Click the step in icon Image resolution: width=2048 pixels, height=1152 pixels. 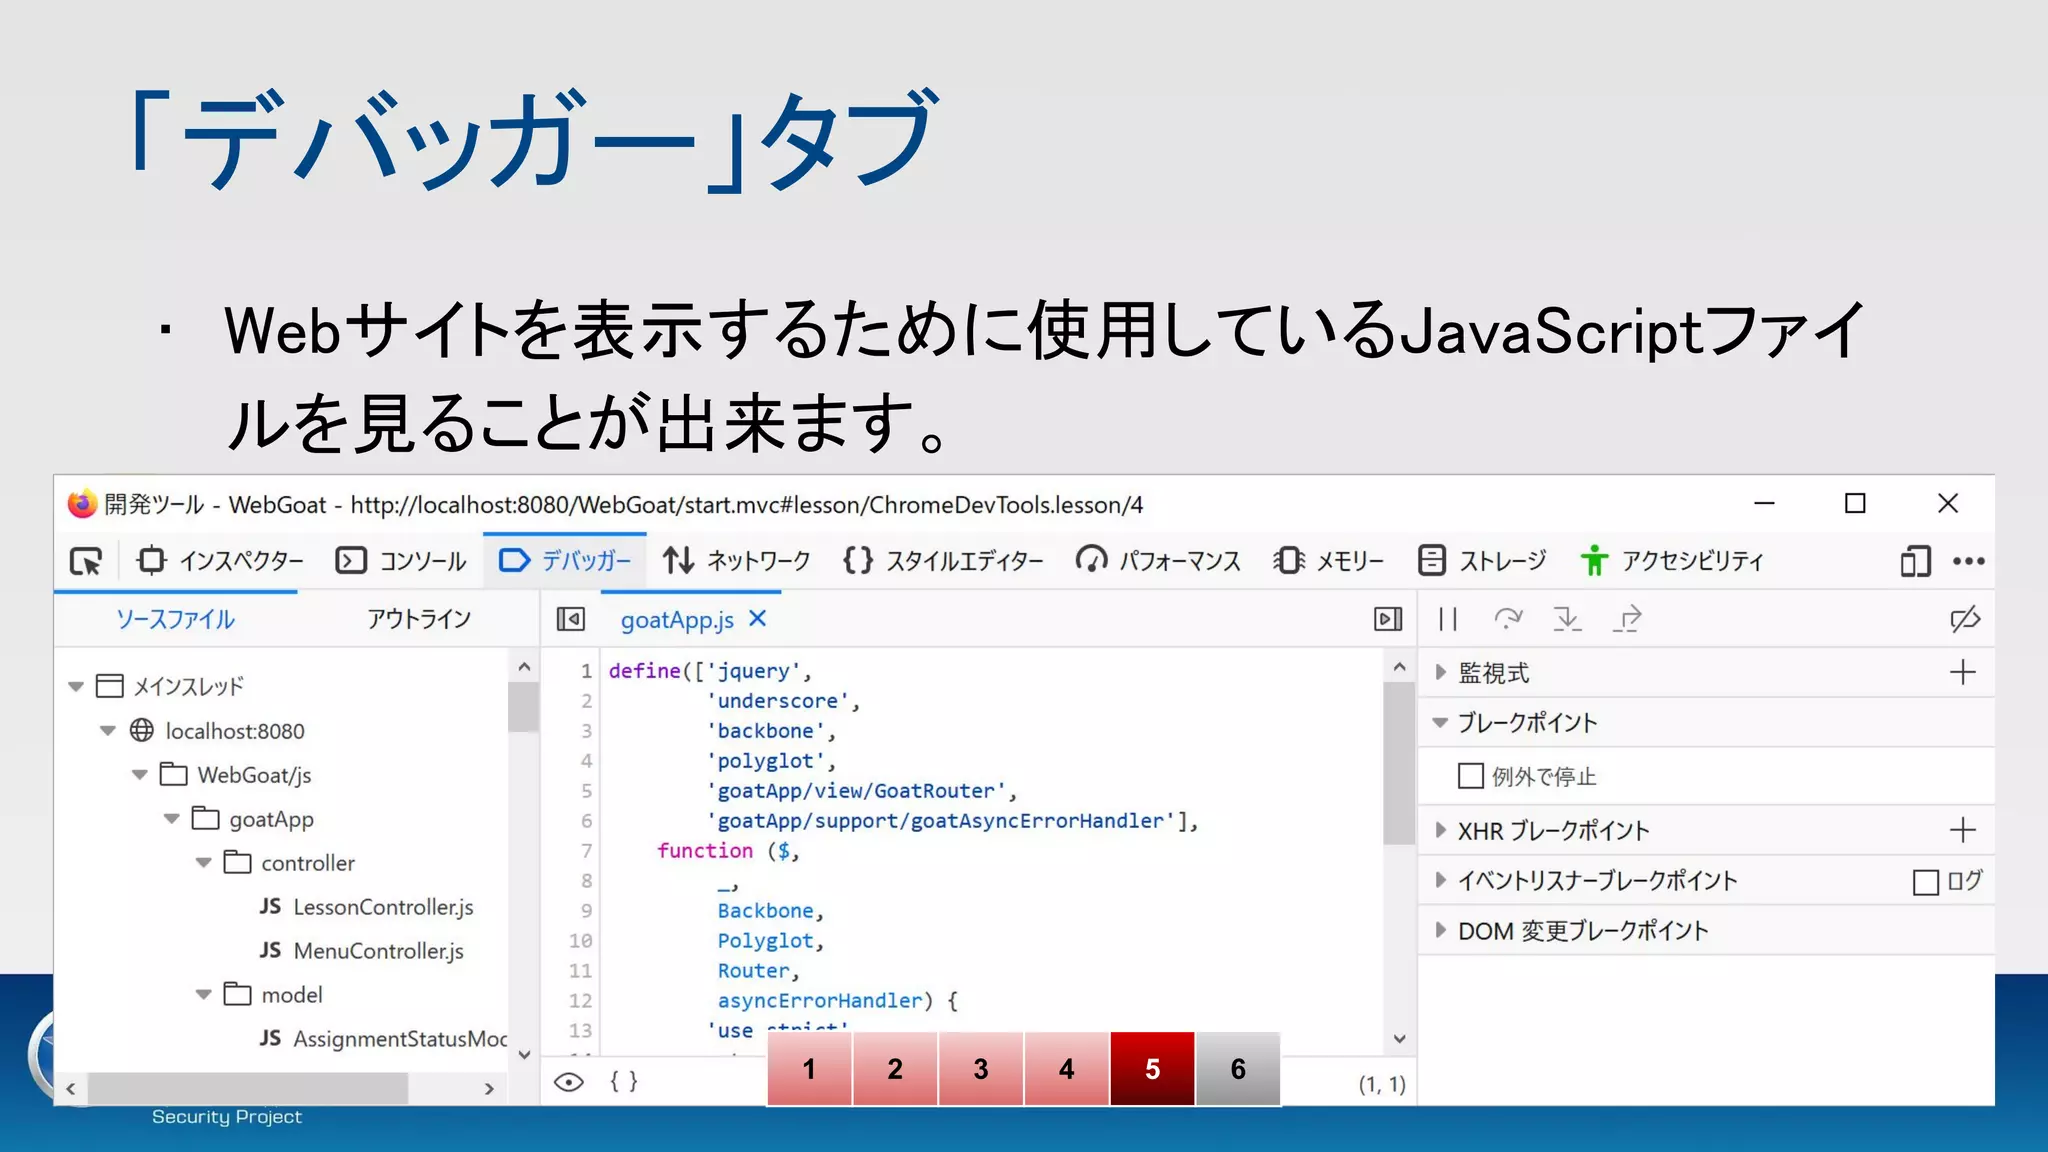1567,619
